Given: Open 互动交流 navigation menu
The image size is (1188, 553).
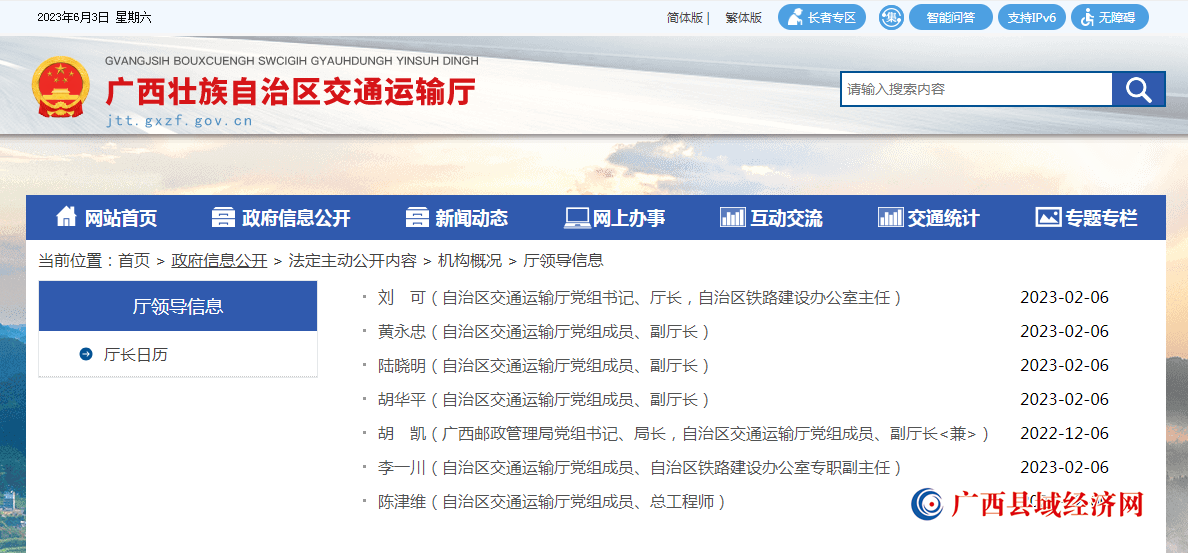Looking at the screenshot, I should [771, 218].
